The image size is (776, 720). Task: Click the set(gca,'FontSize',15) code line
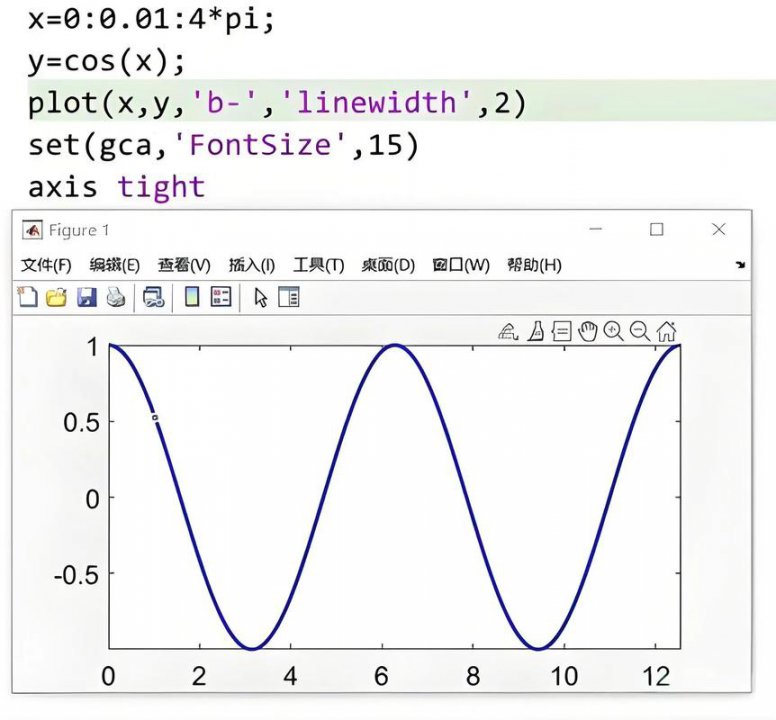coord(224,145)
